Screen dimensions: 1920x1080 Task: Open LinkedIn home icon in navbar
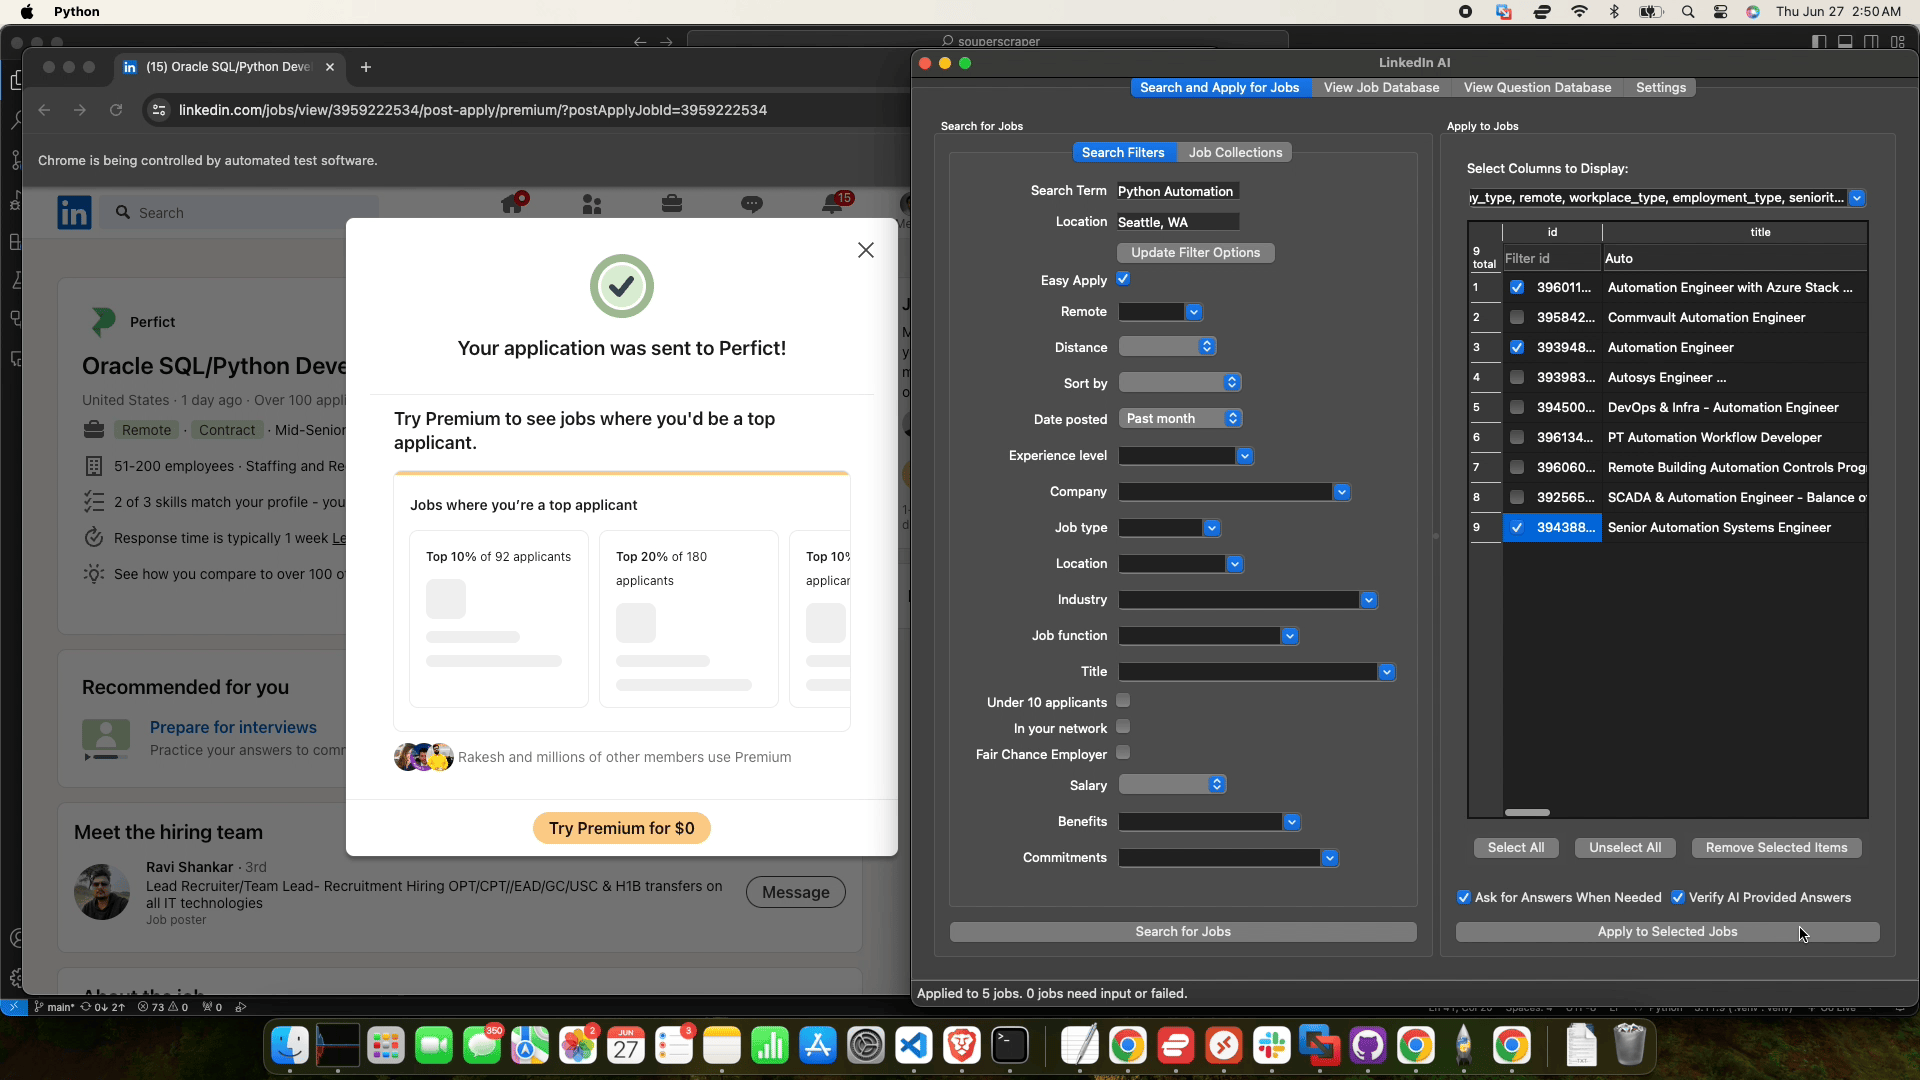click(x=513, y=203)
